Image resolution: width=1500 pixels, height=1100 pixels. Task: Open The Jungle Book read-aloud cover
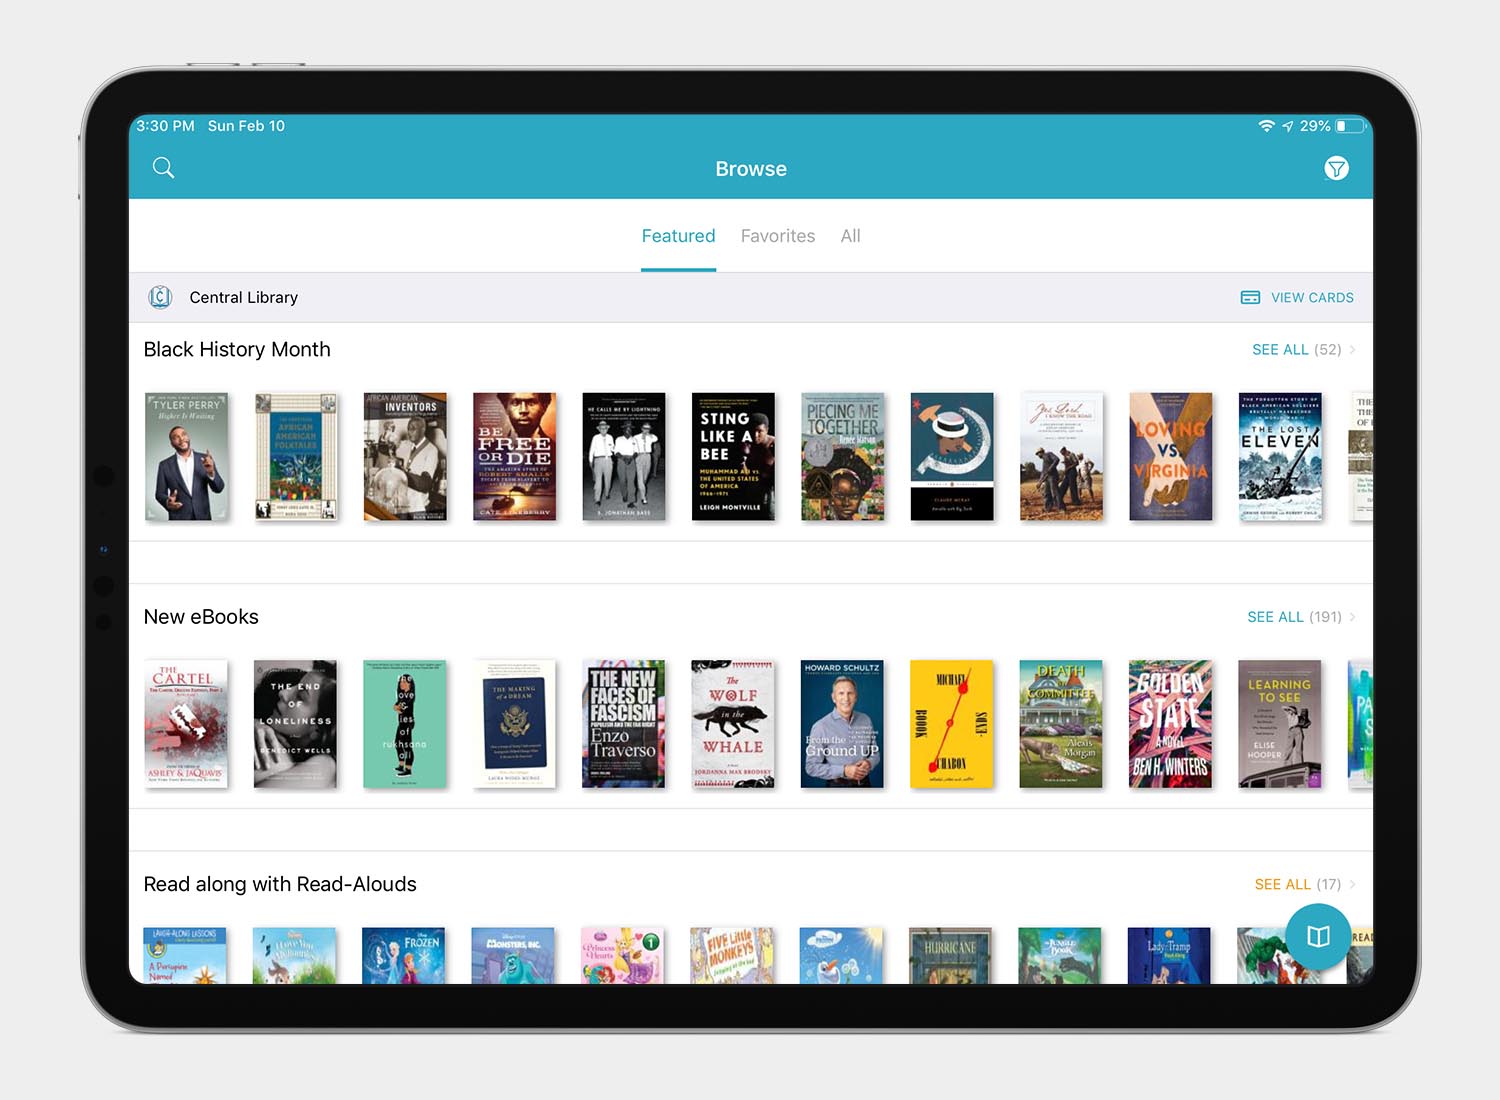tap(1061, 955)
